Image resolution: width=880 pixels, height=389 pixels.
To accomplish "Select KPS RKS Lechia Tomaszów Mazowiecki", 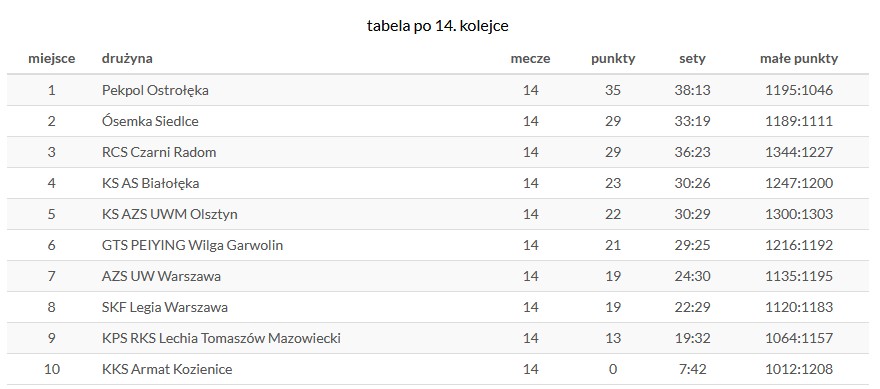I will coord(221,338).
